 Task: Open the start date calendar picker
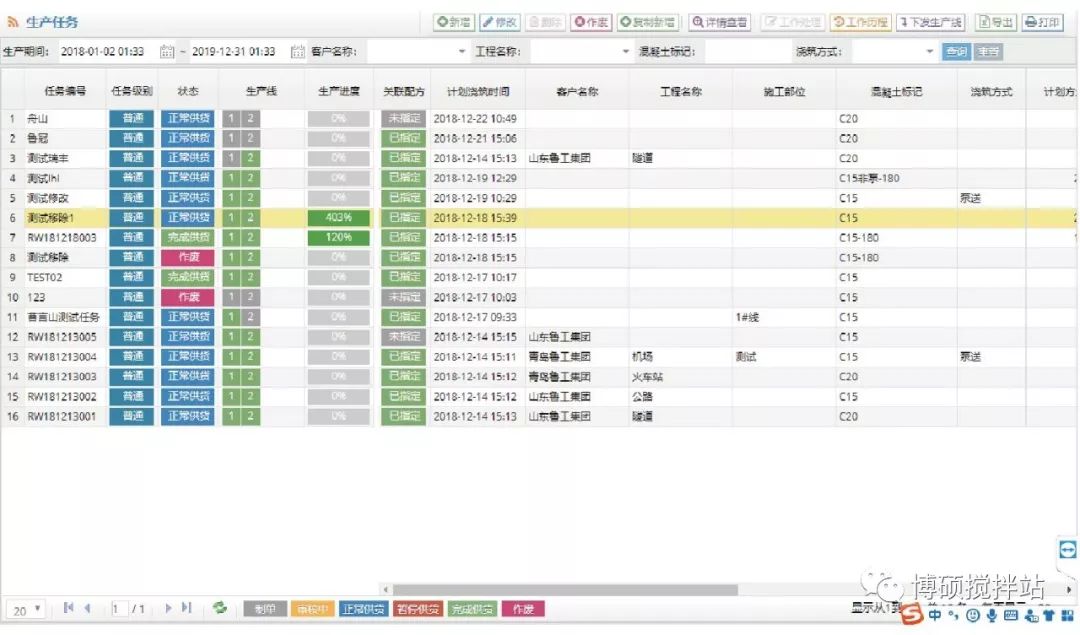tap(167, 52)
